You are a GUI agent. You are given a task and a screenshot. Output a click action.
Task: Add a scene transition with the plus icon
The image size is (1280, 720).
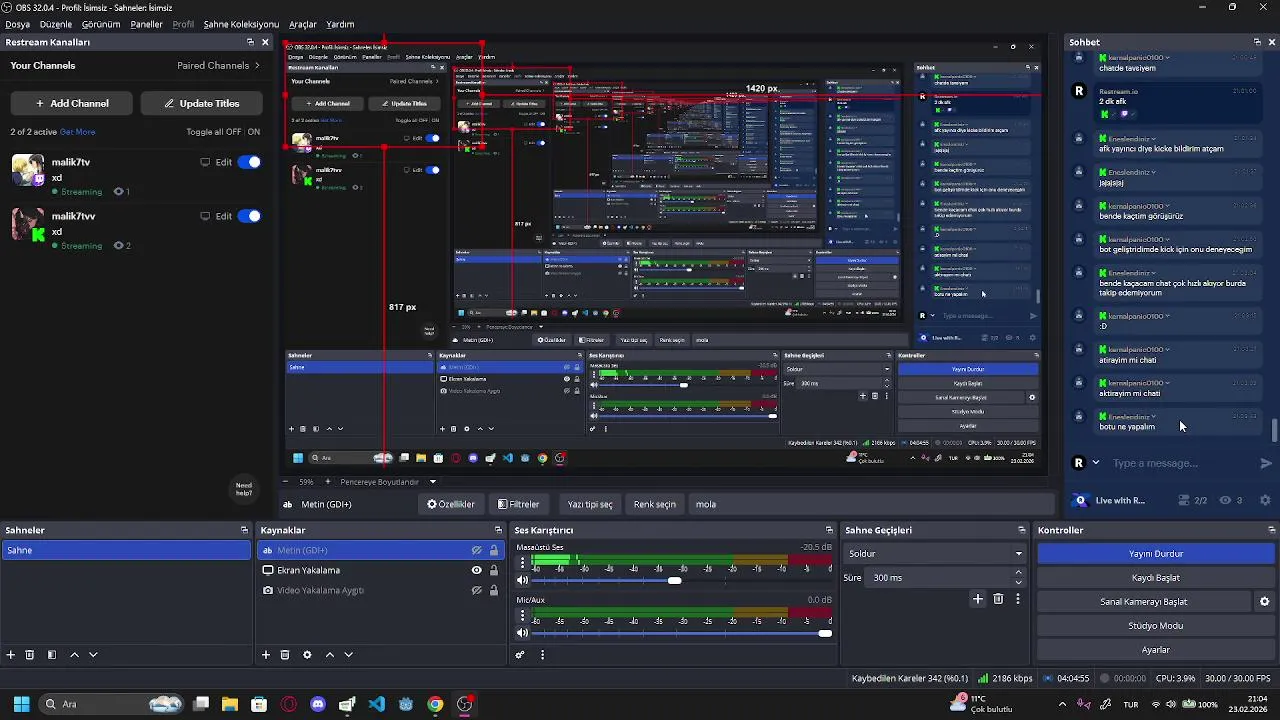click(x=978, y=599)
